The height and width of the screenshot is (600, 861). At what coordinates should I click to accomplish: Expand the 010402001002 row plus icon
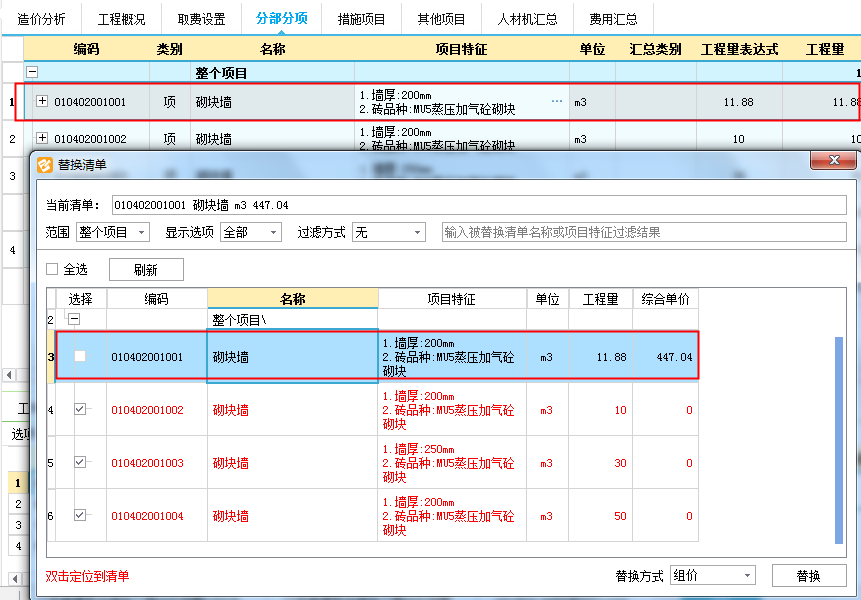click(x=42, y=138)
